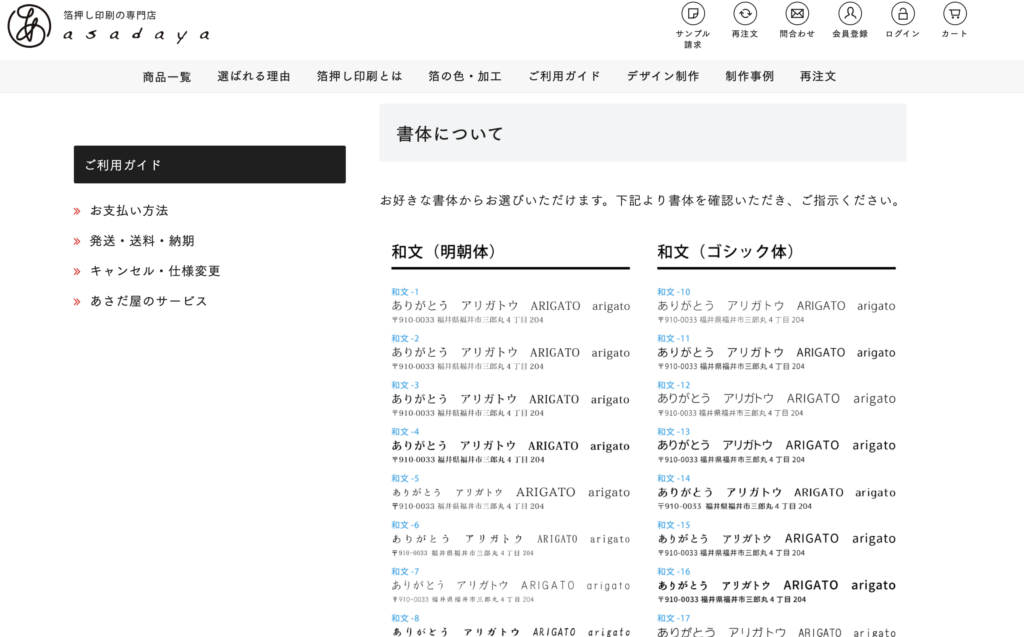The height and width of the screenshot is (637, 1024).
Task: Open キャンセル・仕様変更 sidebar link
Action: pos(155,271)
